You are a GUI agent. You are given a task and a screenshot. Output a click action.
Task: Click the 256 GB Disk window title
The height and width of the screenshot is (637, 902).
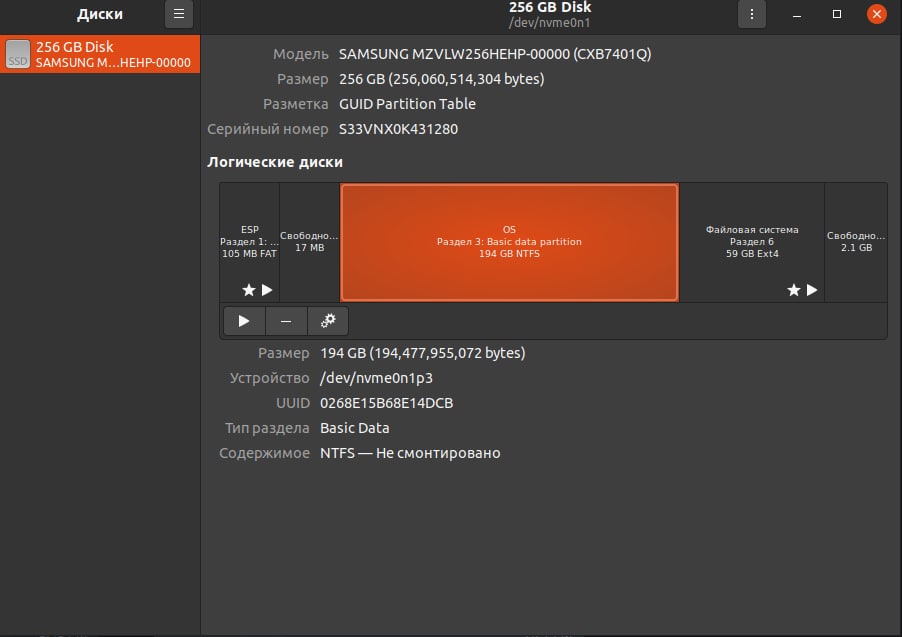[x=550, y=7]
